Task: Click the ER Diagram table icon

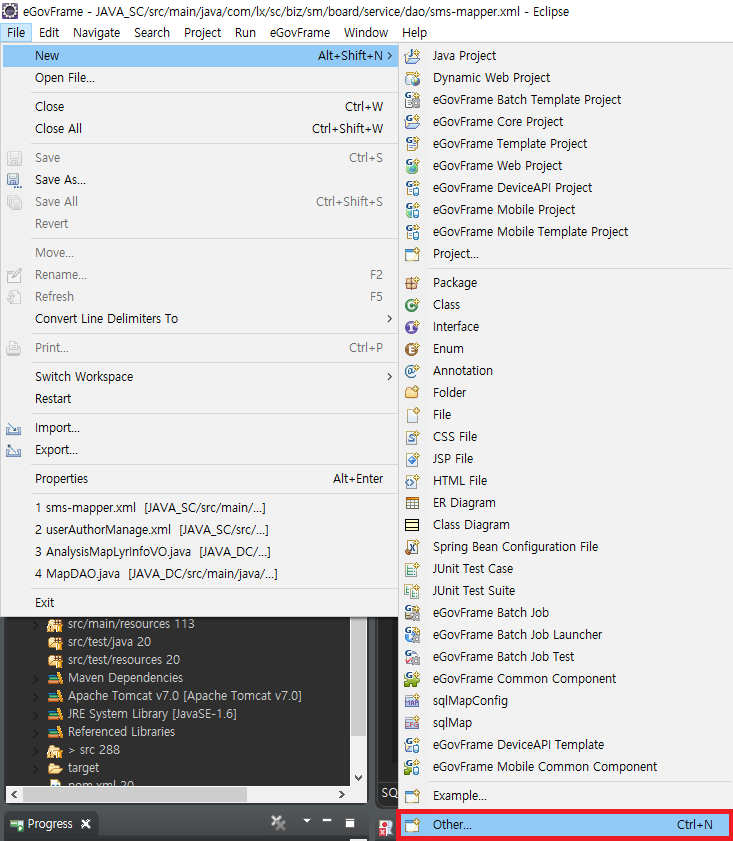Action: [412, 503]
